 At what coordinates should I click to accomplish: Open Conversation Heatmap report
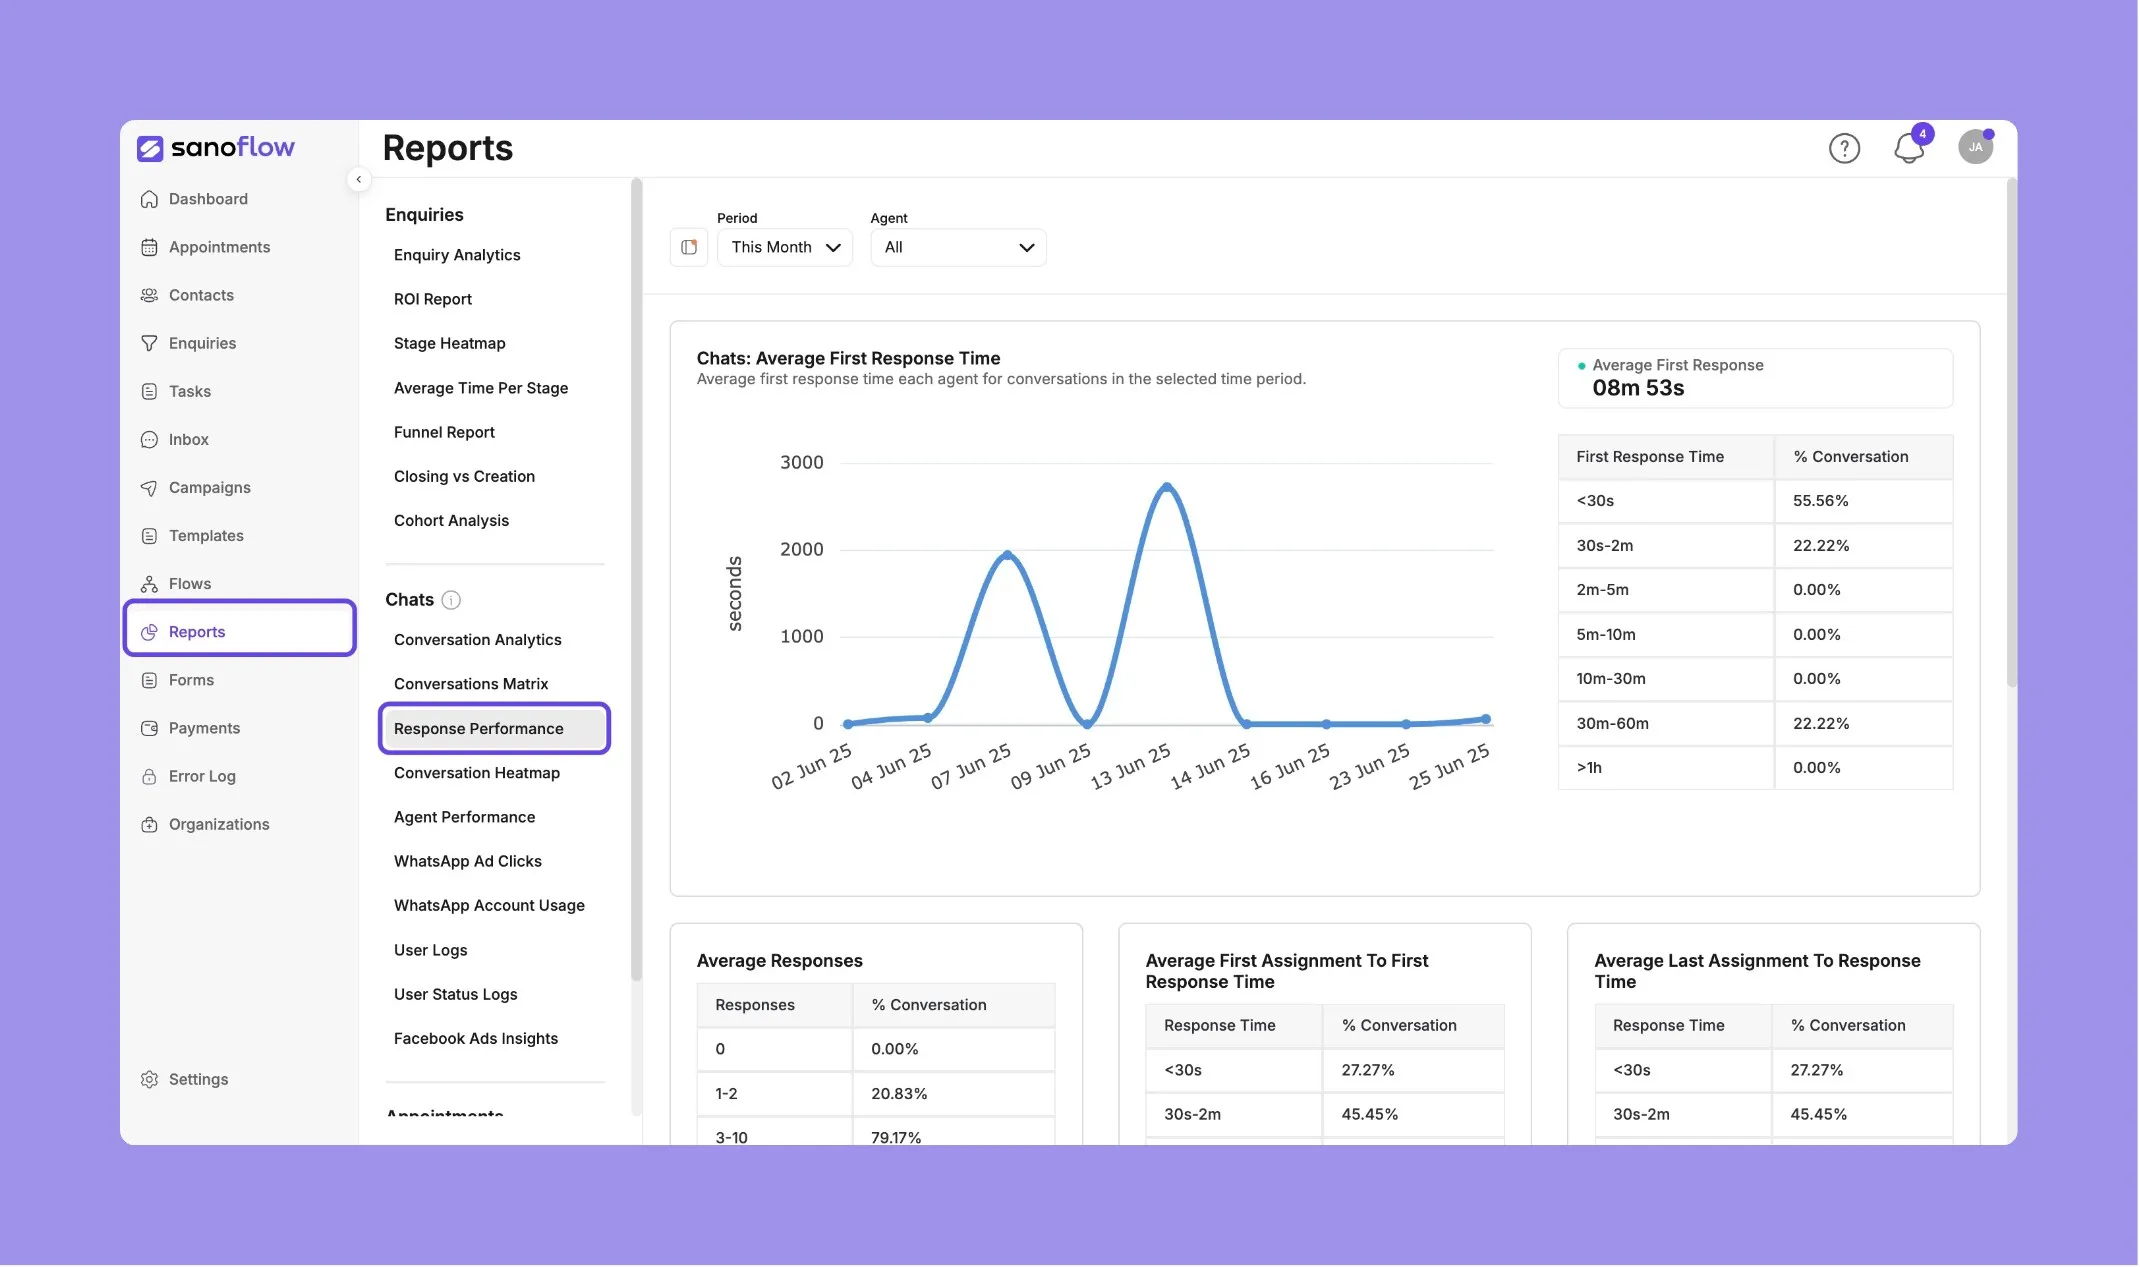(477, 773)
